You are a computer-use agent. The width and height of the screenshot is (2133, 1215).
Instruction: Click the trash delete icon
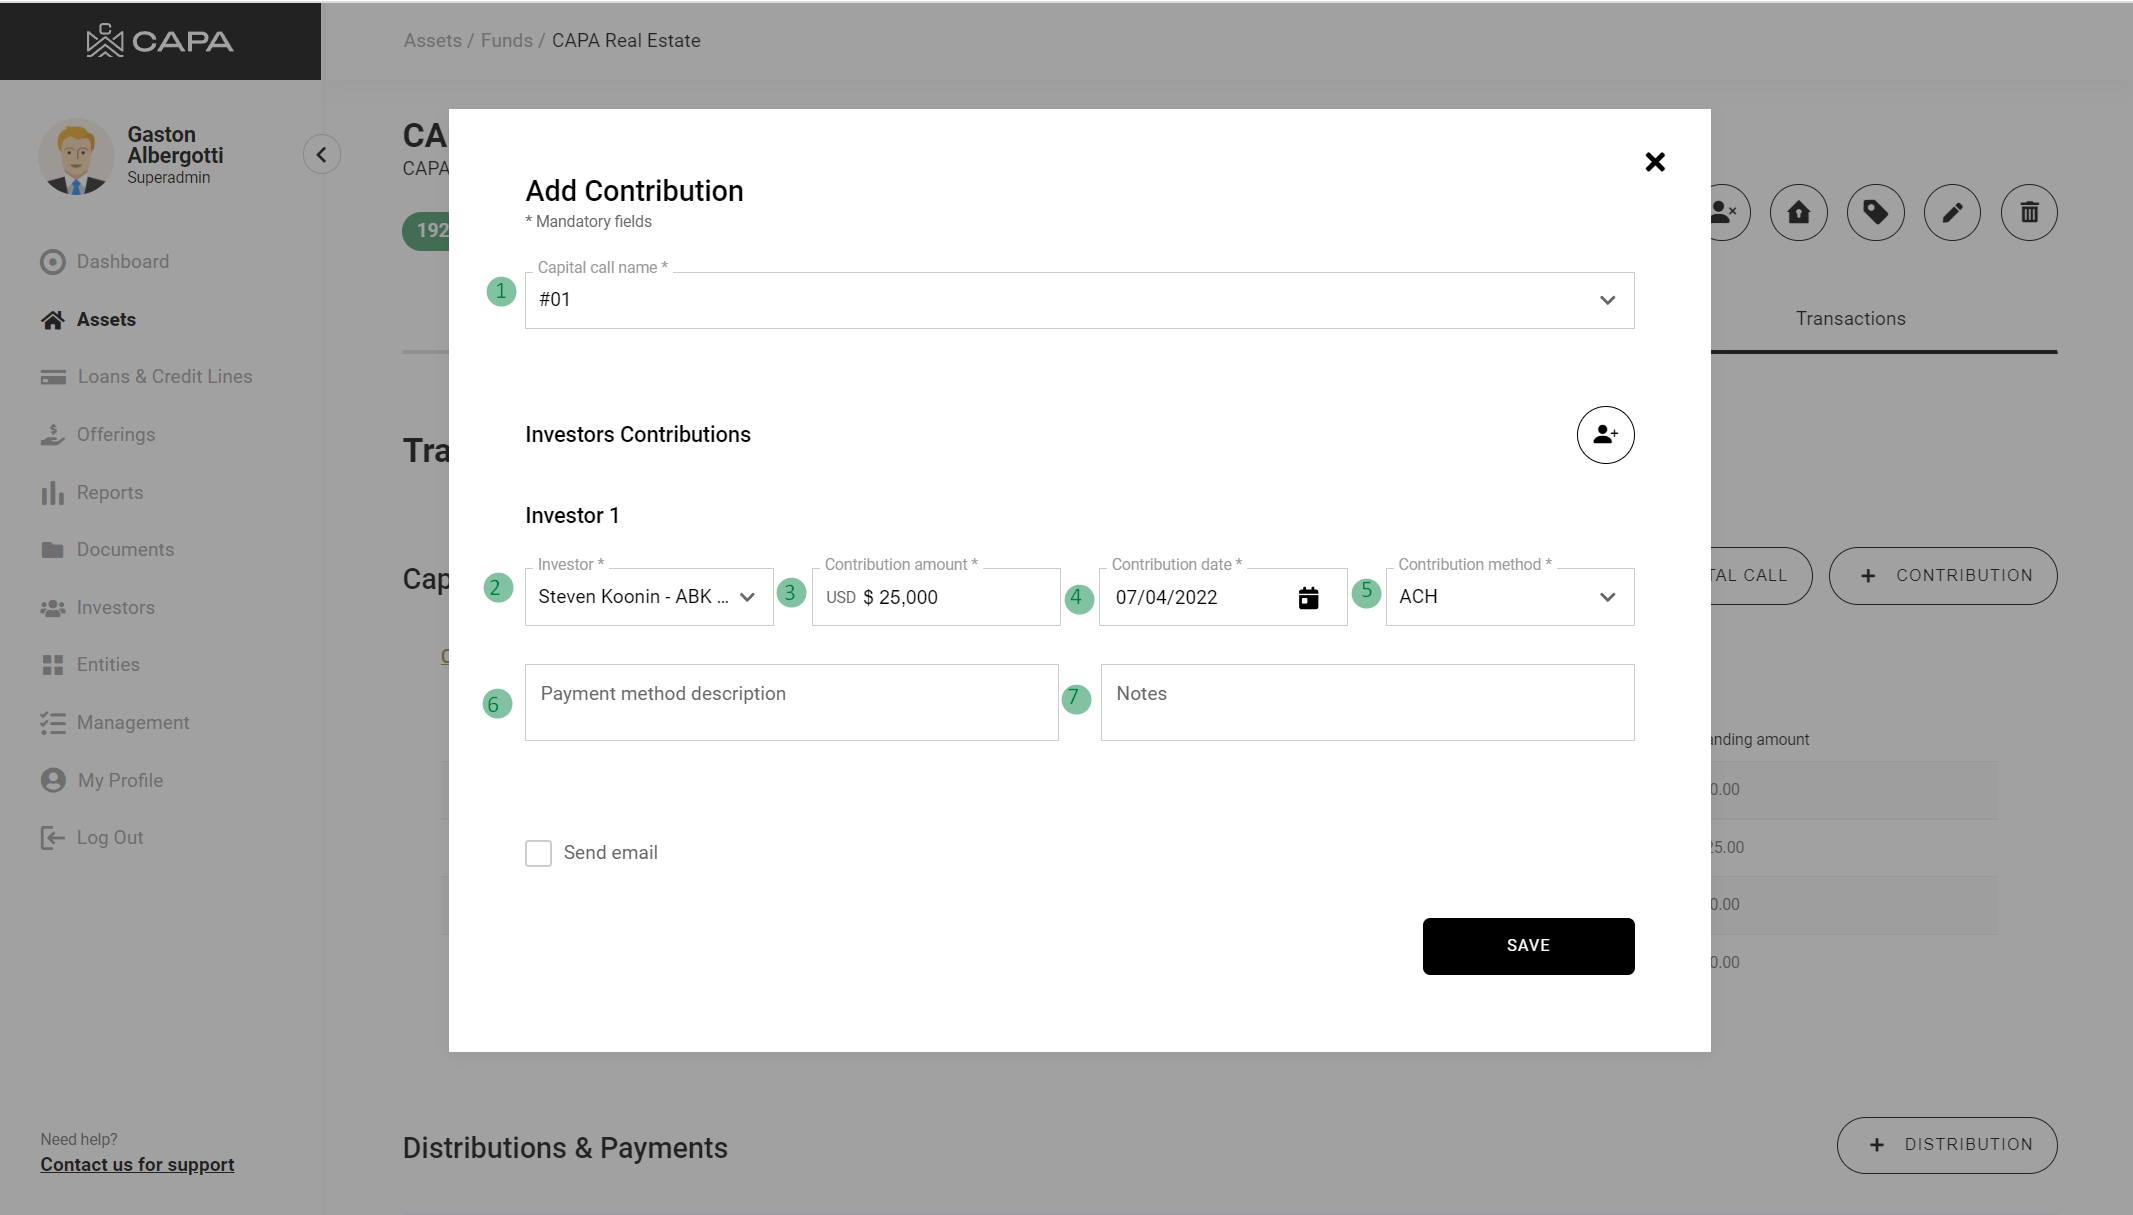click(x=2029, y=213)
